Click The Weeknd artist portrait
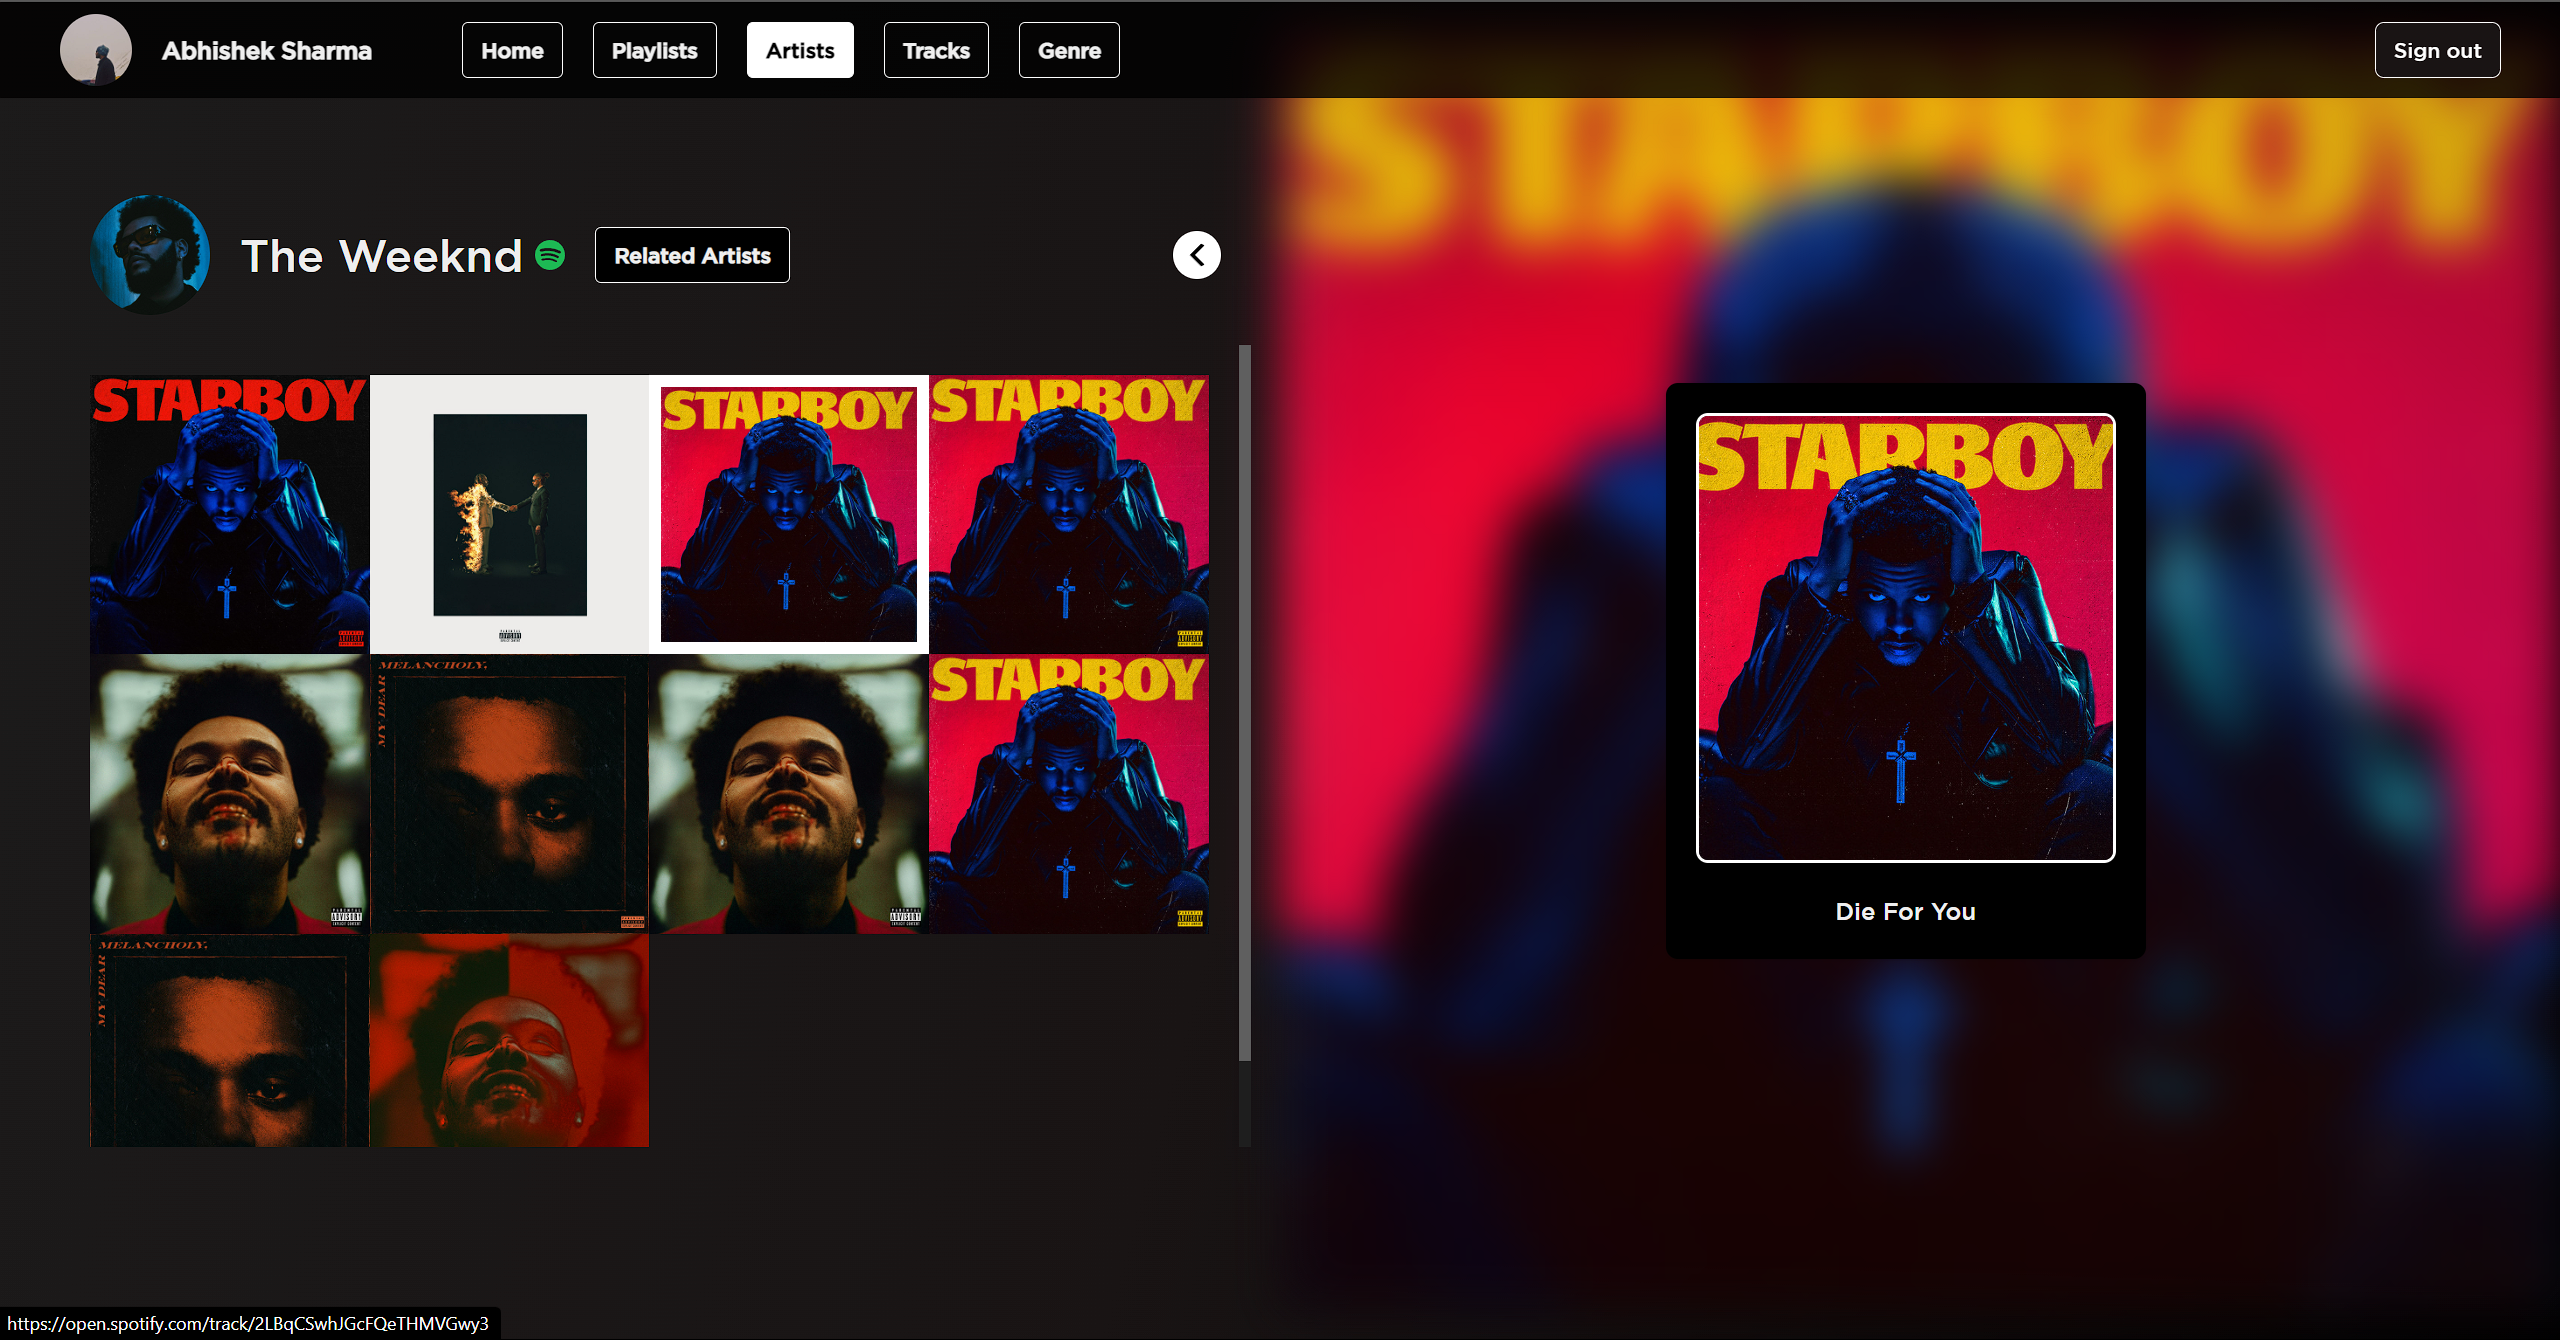 [x=150, y=254]
